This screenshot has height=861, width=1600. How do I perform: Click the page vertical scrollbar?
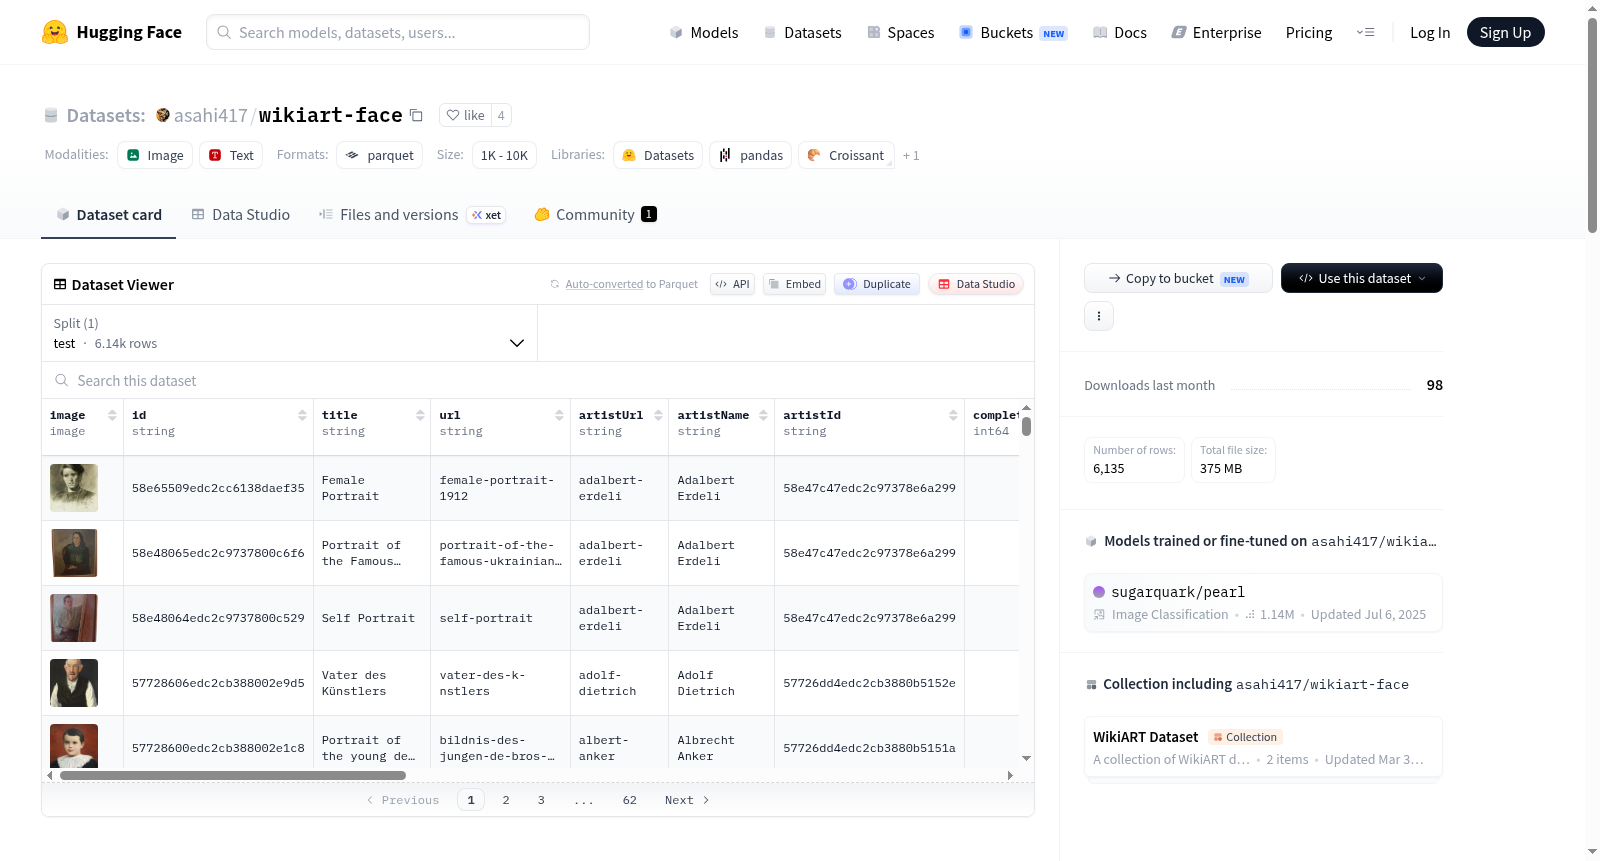tap(1592, 125)
